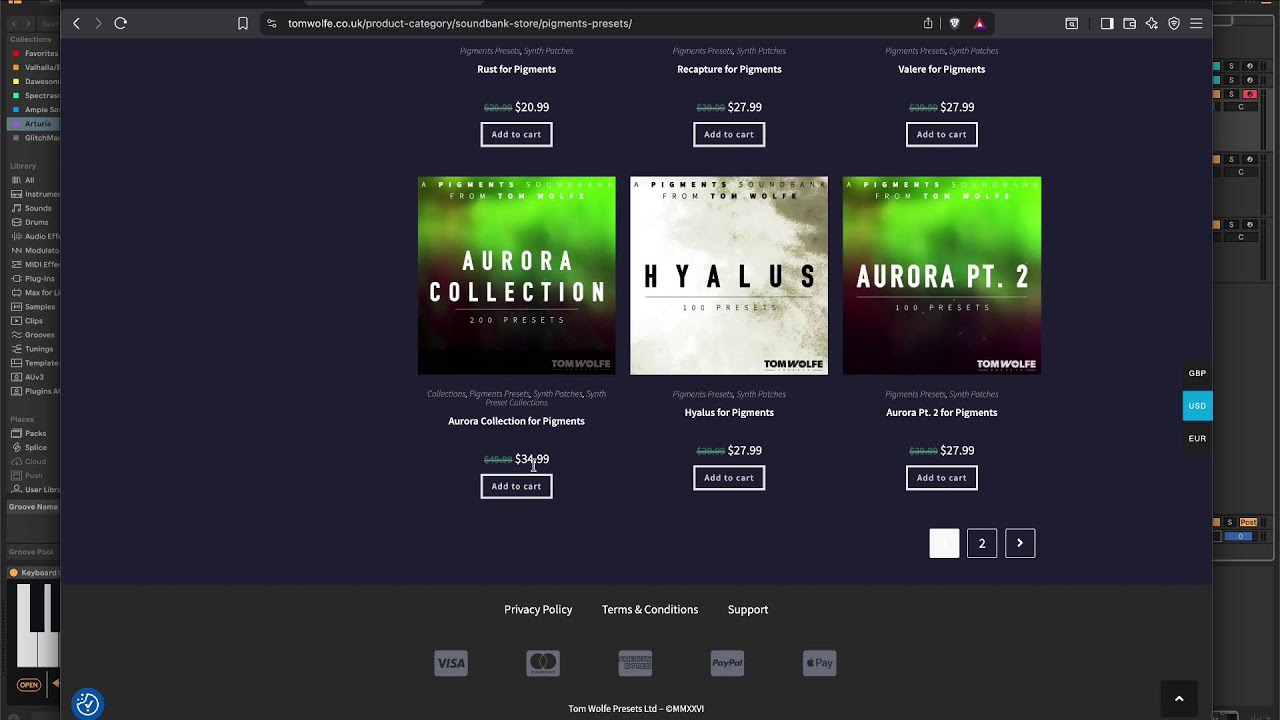Viewport: 1280px width, 720px height.
Task: Add Hyalus for Pigments to cart
Action: coord(729,478)
